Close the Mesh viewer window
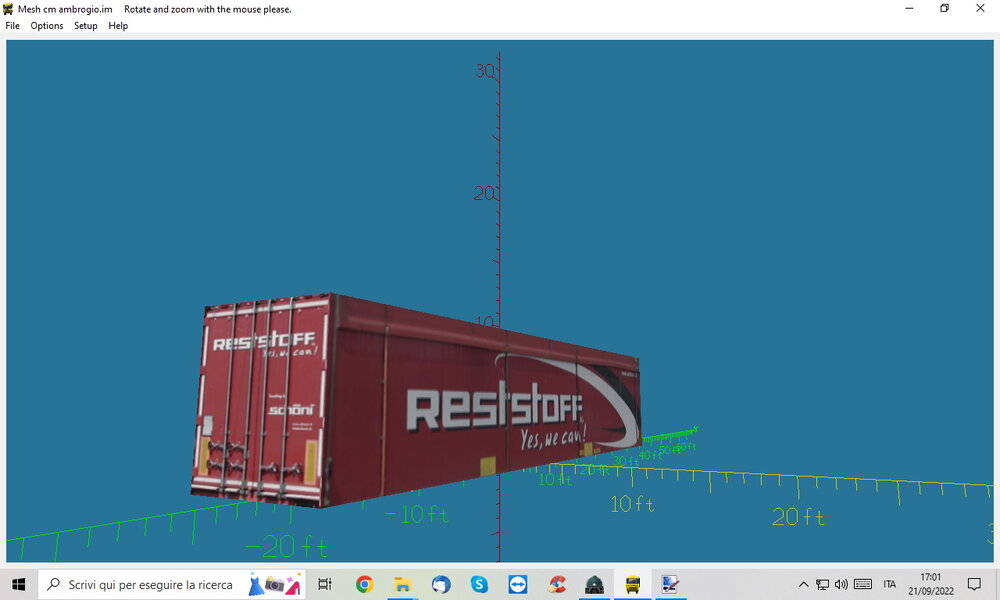 [x=980, y=8]
